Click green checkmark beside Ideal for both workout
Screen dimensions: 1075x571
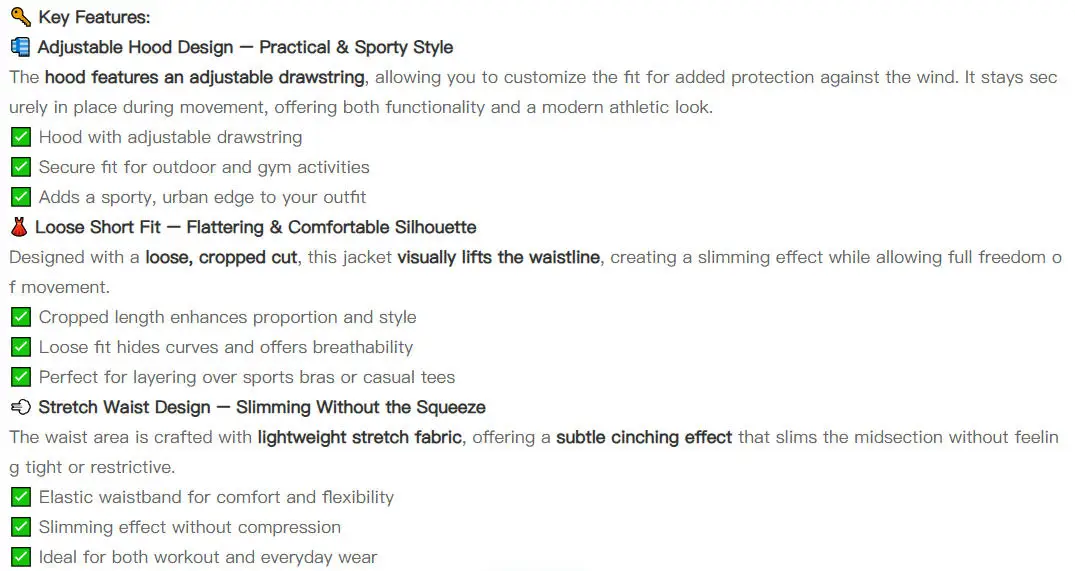coord(21,557)
